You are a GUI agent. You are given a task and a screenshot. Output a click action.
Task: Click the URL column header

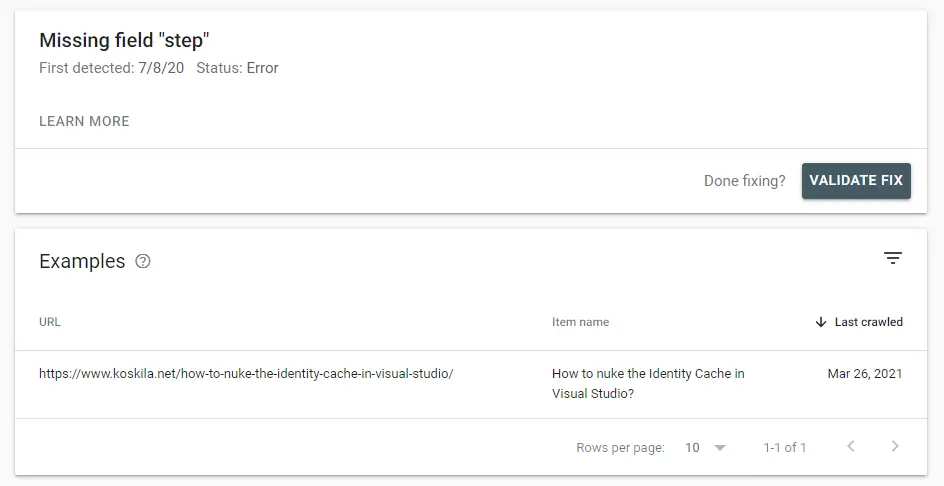50,322
